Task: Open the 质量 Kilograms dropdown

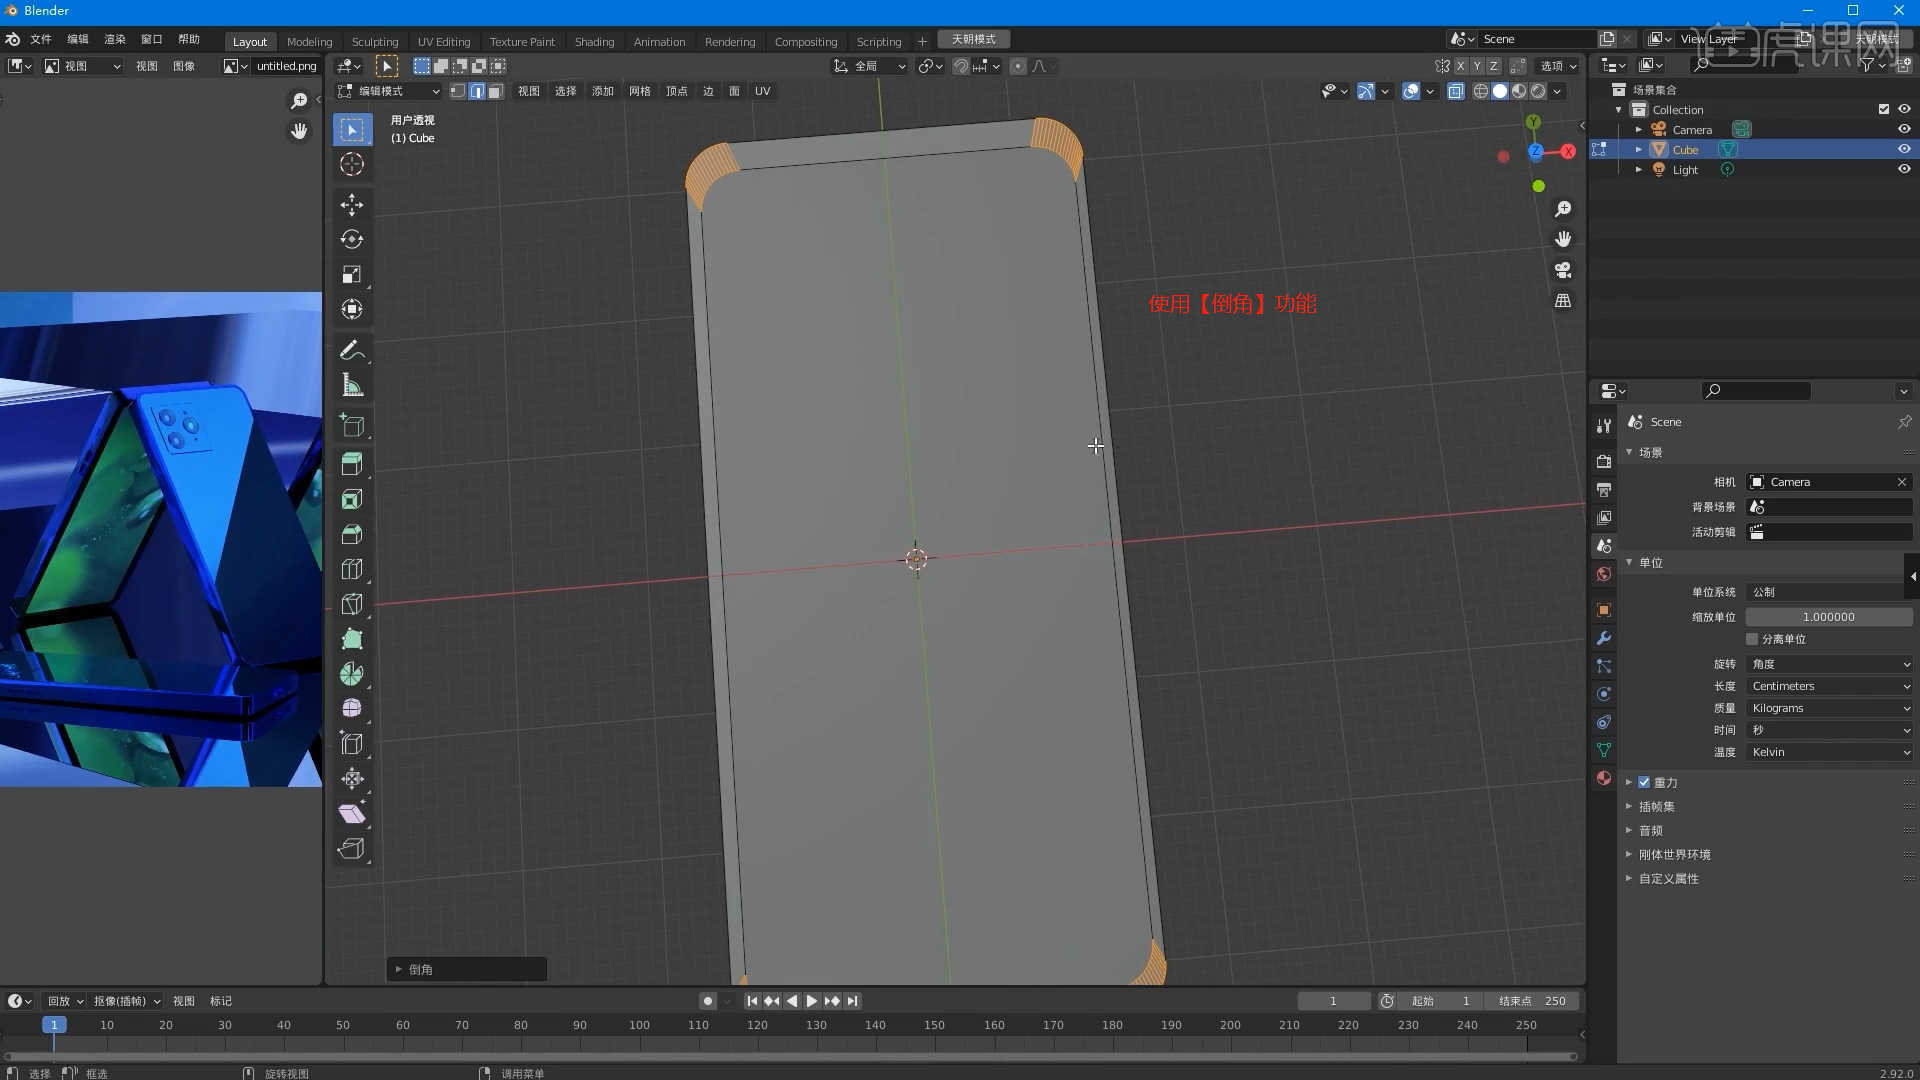Action: pos(1829,708)
